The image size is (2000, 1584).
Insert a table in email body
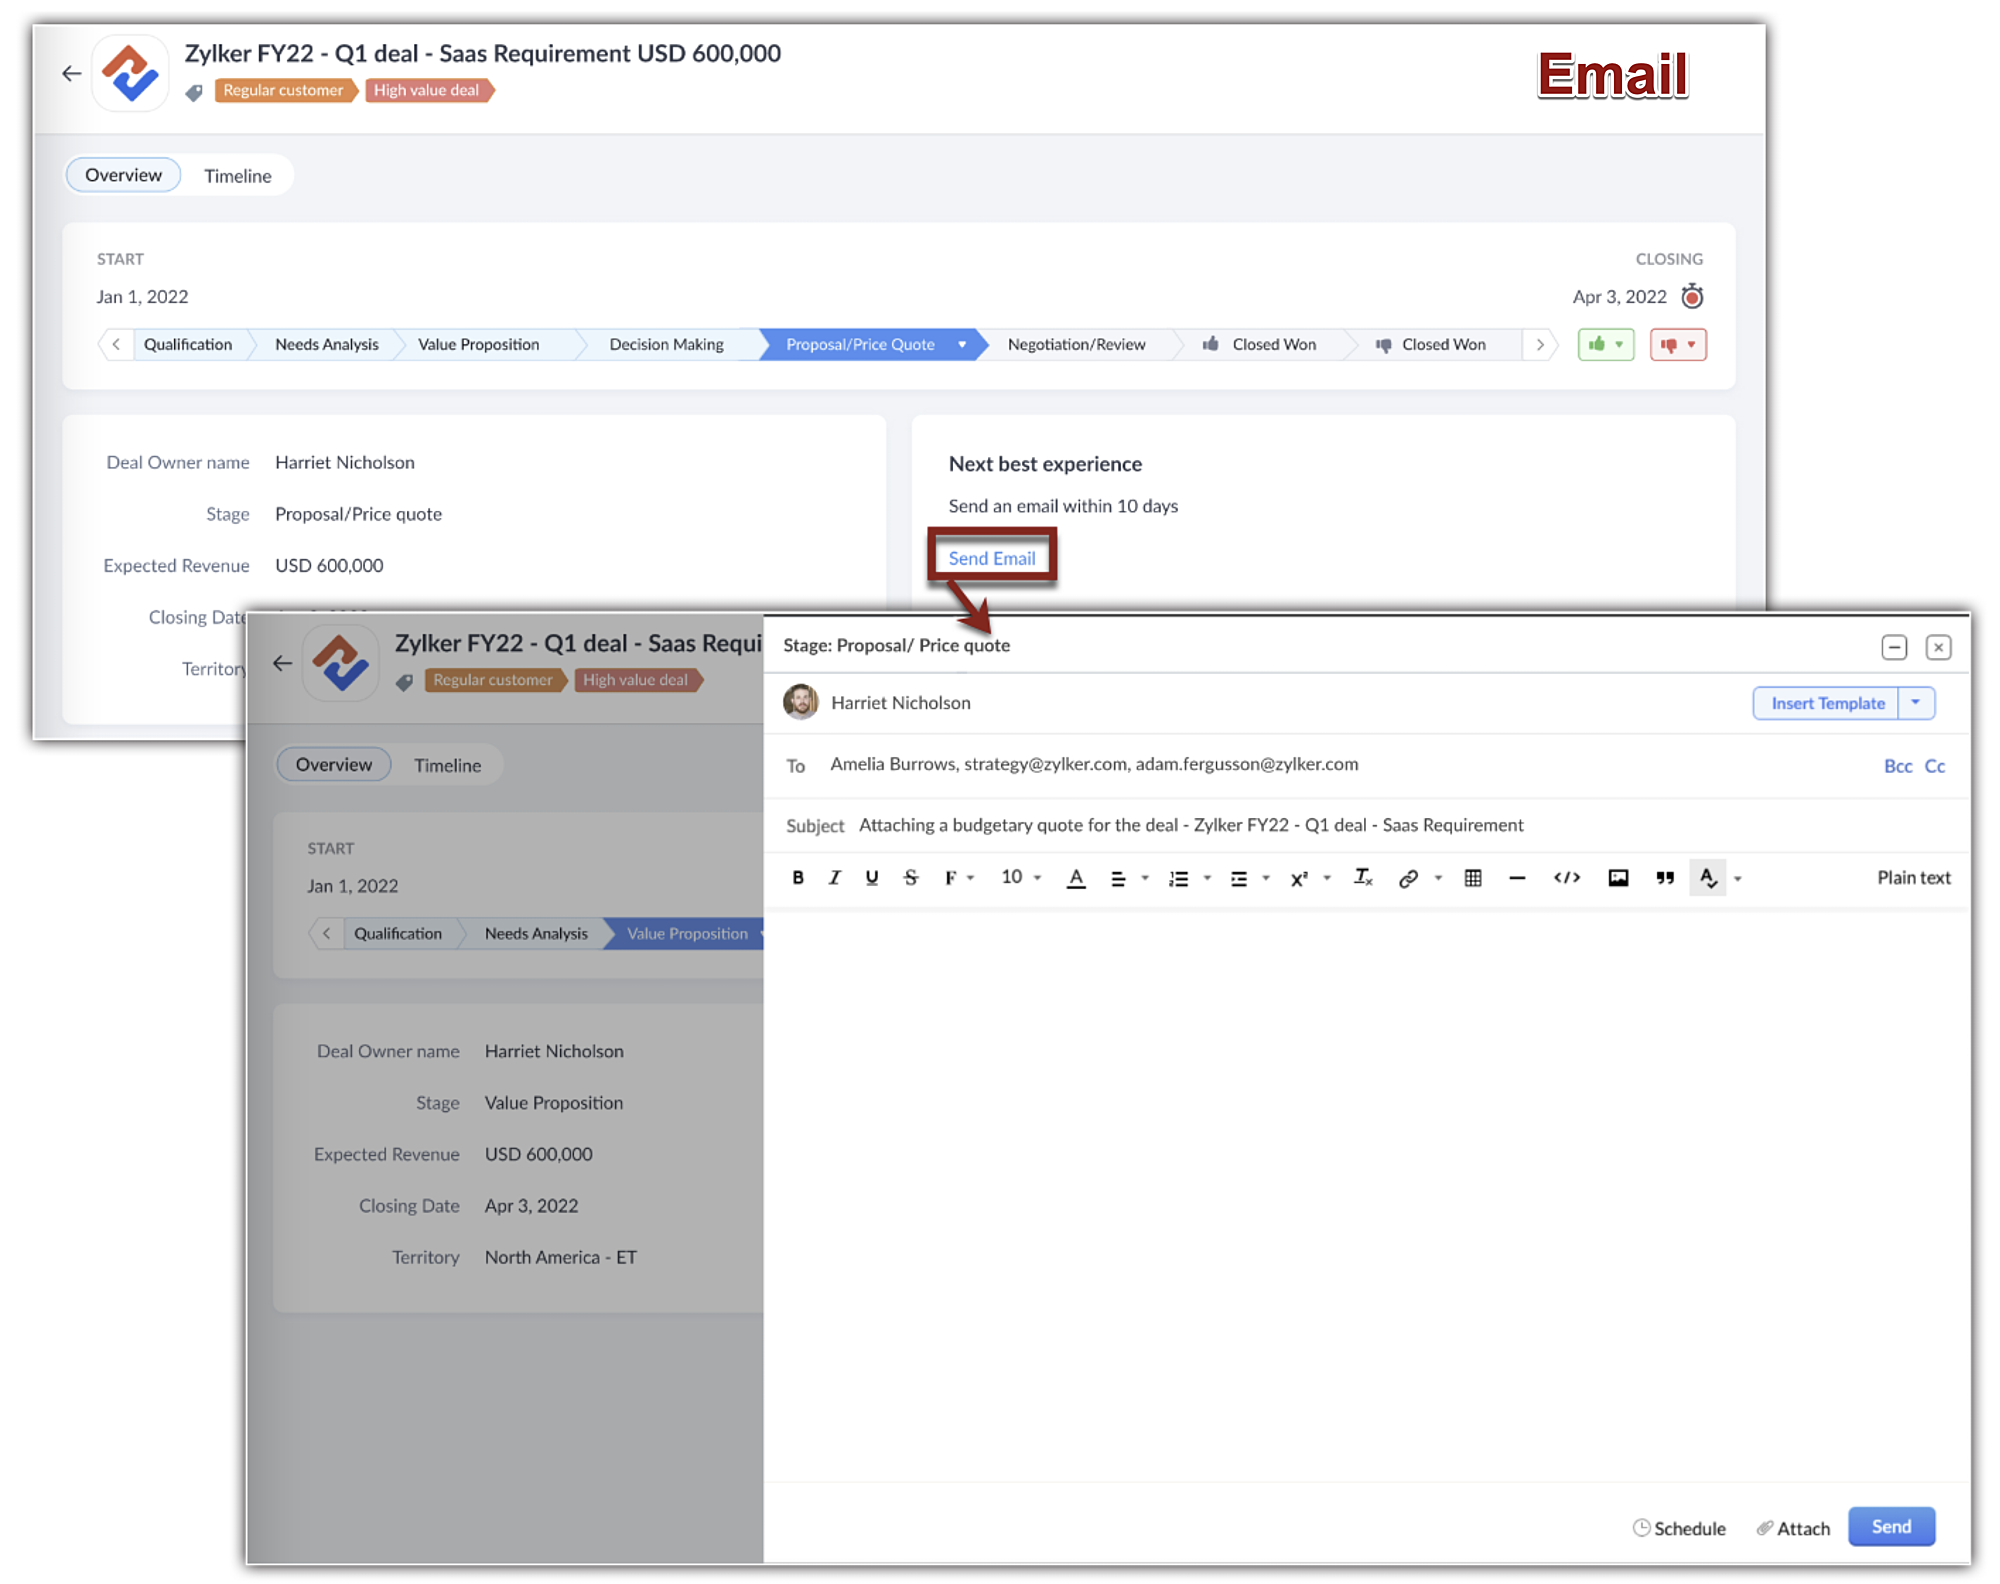[1473, 878]
